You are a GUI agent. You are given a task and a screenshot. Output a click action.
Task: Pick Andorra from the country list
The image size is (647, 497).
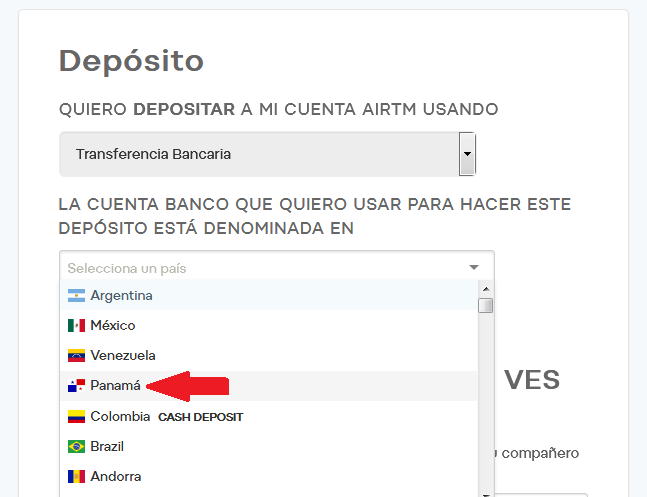pyautogui.click(x=269, y=476)
